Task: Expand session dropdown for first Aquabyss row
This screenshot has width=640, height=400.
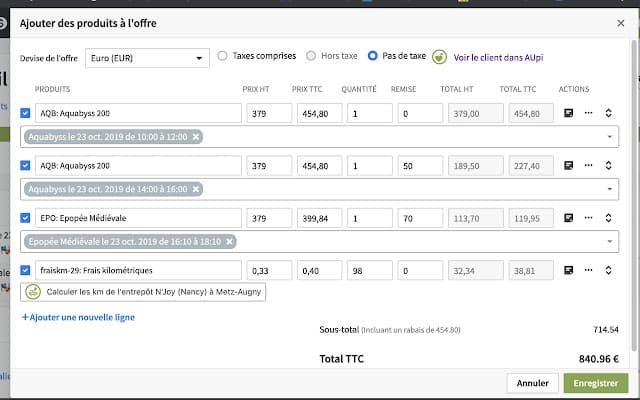Action: pos(610,137)
